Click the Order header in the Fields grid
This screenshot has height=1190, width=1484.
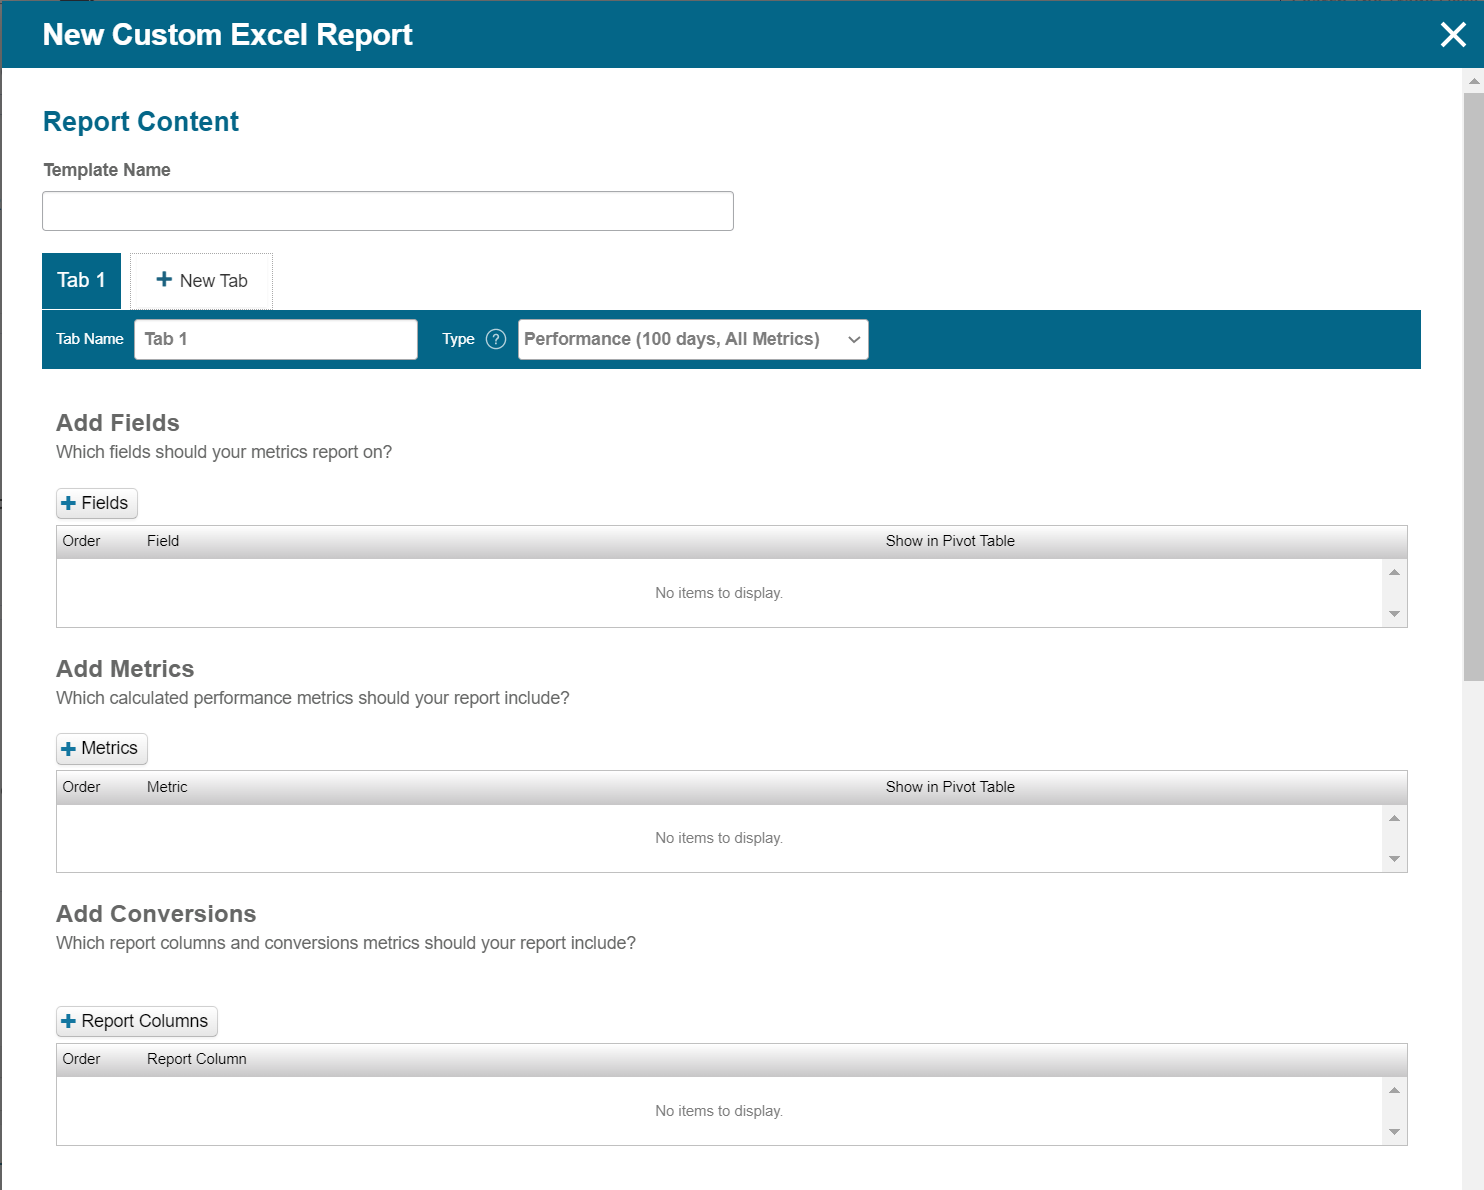pyautogui.click(x=82, y=541)
